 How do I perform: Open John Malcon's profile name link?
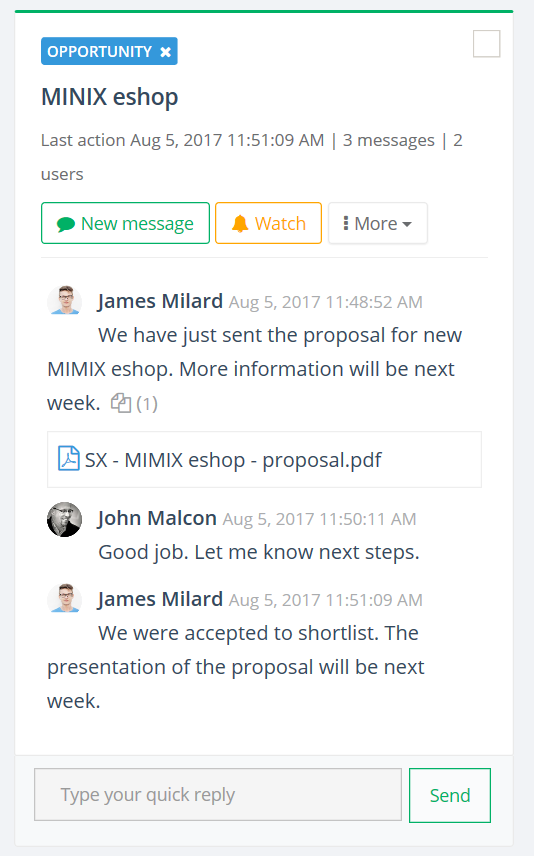coord(157,518)
